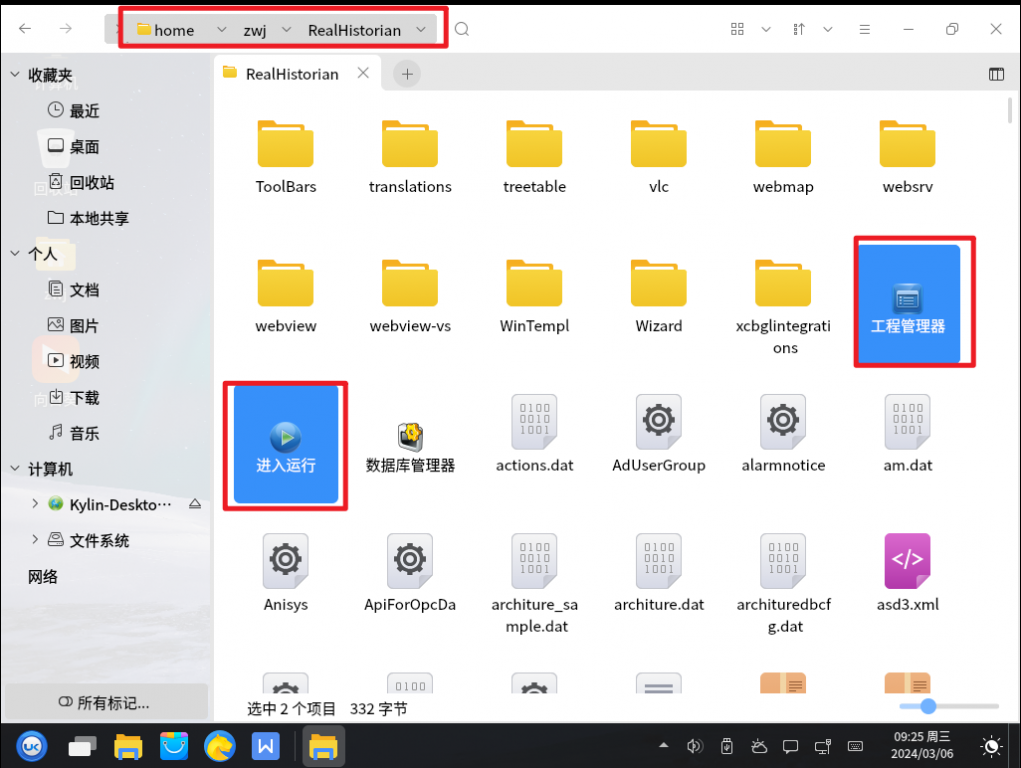Collapse the 个人 section

point(15,253)
